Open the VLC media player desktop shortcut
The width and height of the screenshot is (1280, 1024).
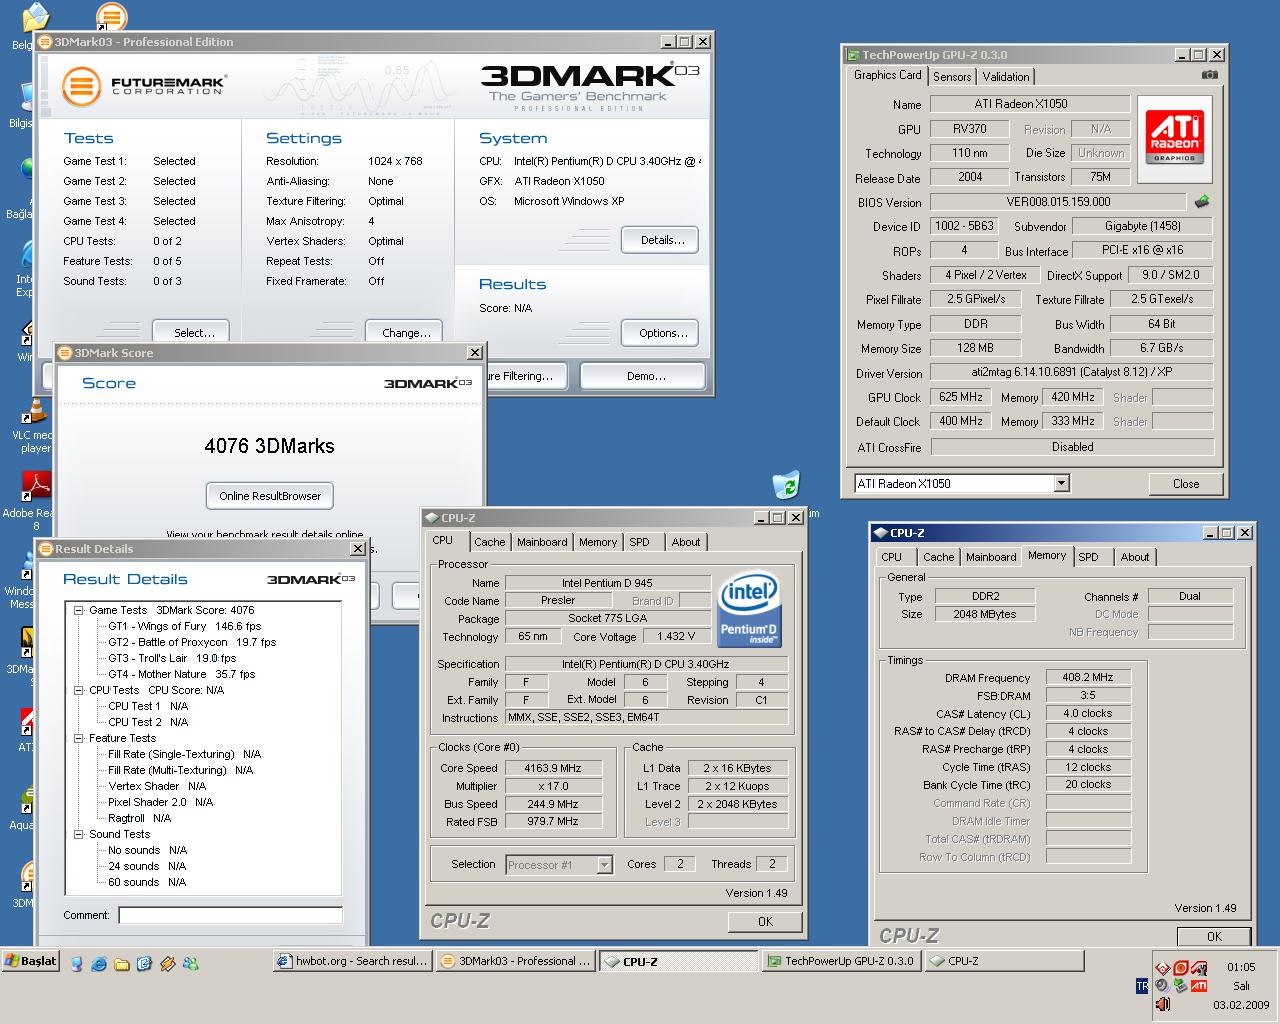(x=36, y=410)
